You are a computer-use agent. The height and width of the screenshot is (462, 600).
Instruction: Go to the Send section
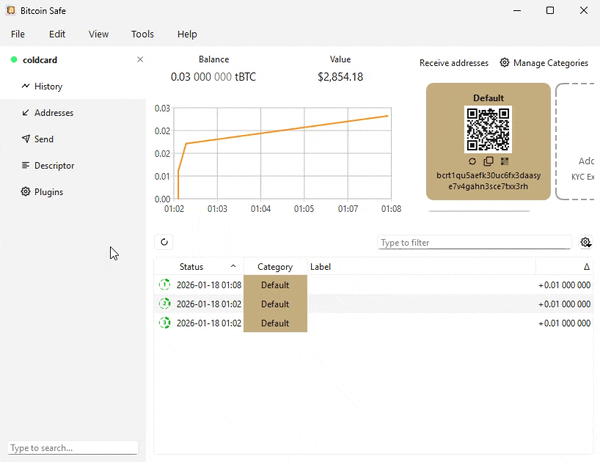click(x=73, y=139)
